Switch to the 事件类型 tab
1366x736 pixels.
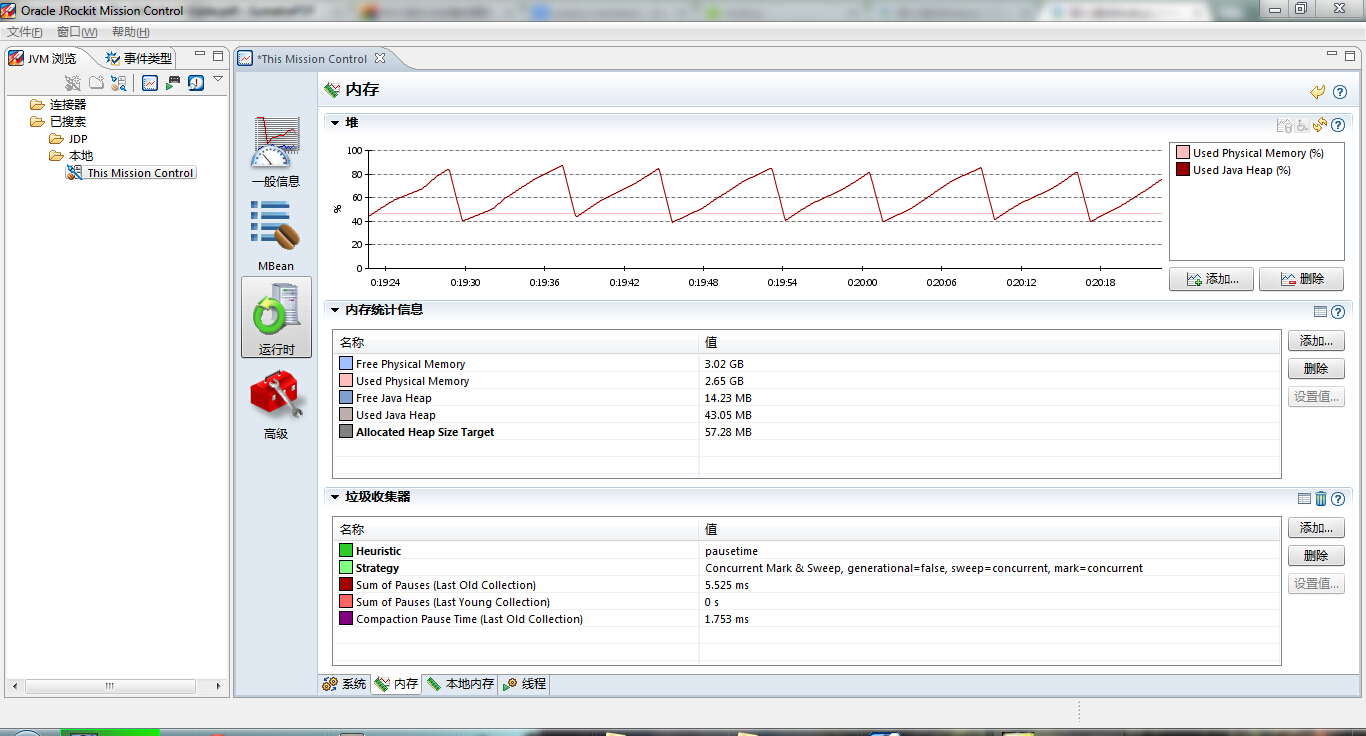pos(139,58)
